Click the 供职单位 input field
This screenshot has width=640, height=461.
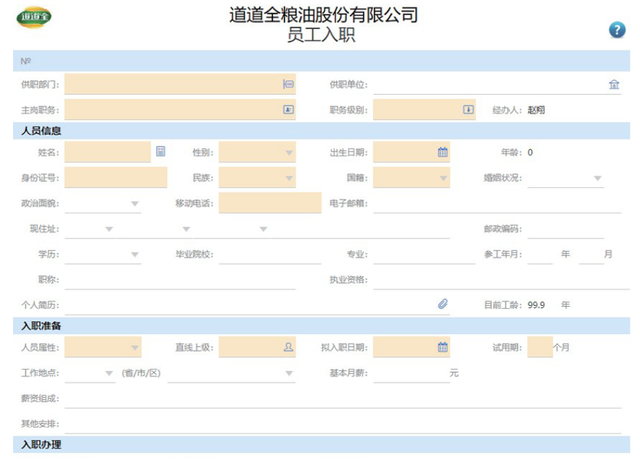coord(497,84)
